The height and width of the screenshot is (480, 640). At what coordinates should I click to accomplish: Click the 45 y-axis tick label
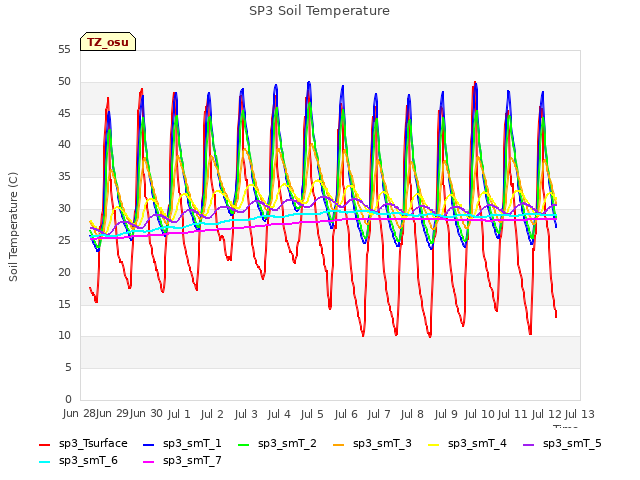(64, 113)
